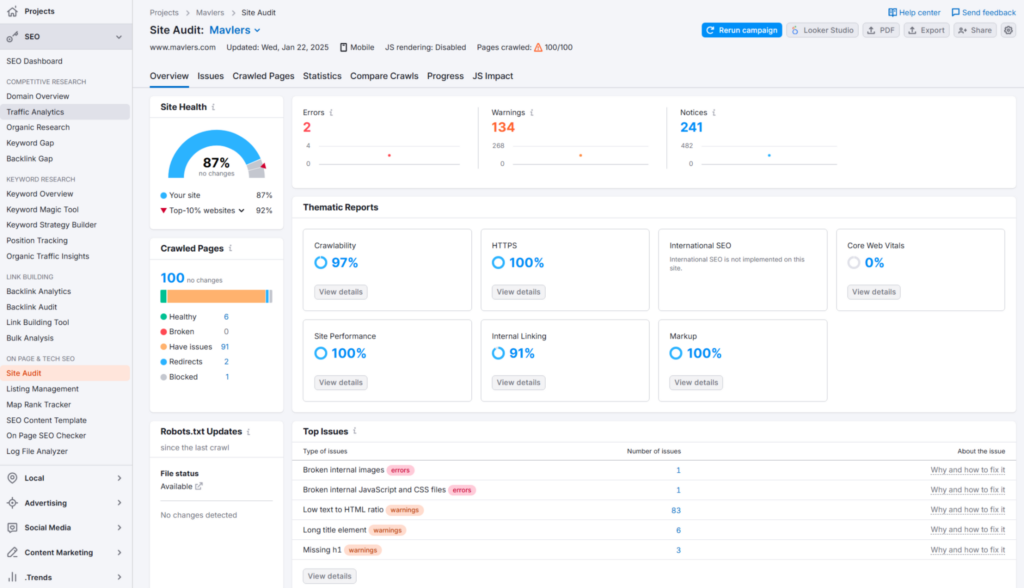
Task: View details for Markup report
Action: pos(696,383)
